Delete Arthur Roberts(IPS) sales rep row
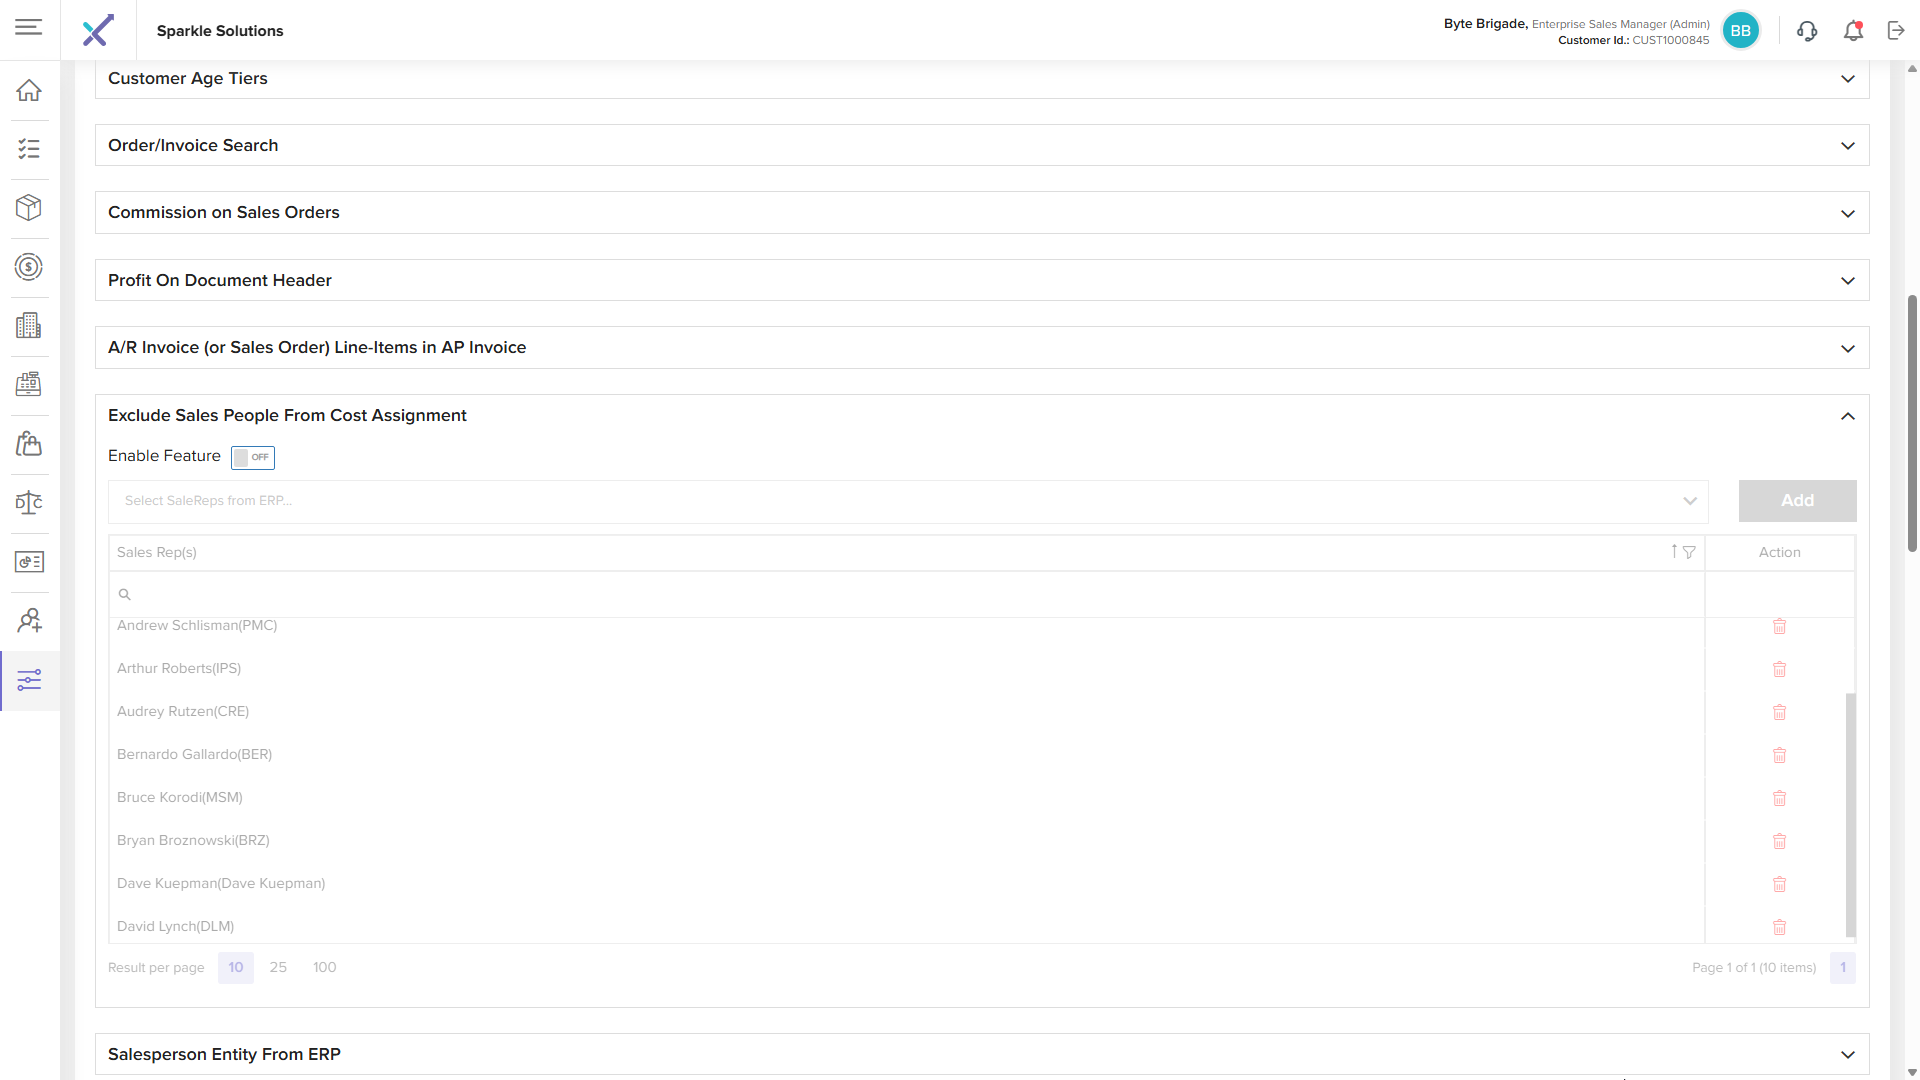The image size is (1920, 1080). (1779, 669)
